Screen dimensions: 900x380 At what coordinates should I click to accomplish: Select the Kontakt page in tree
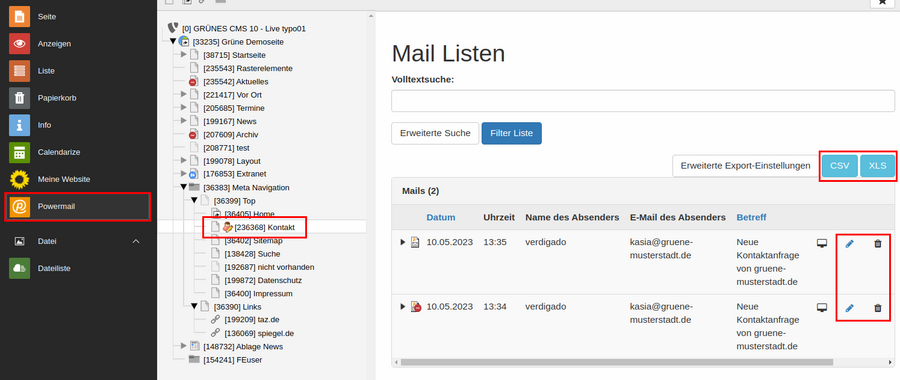(264, 227)
